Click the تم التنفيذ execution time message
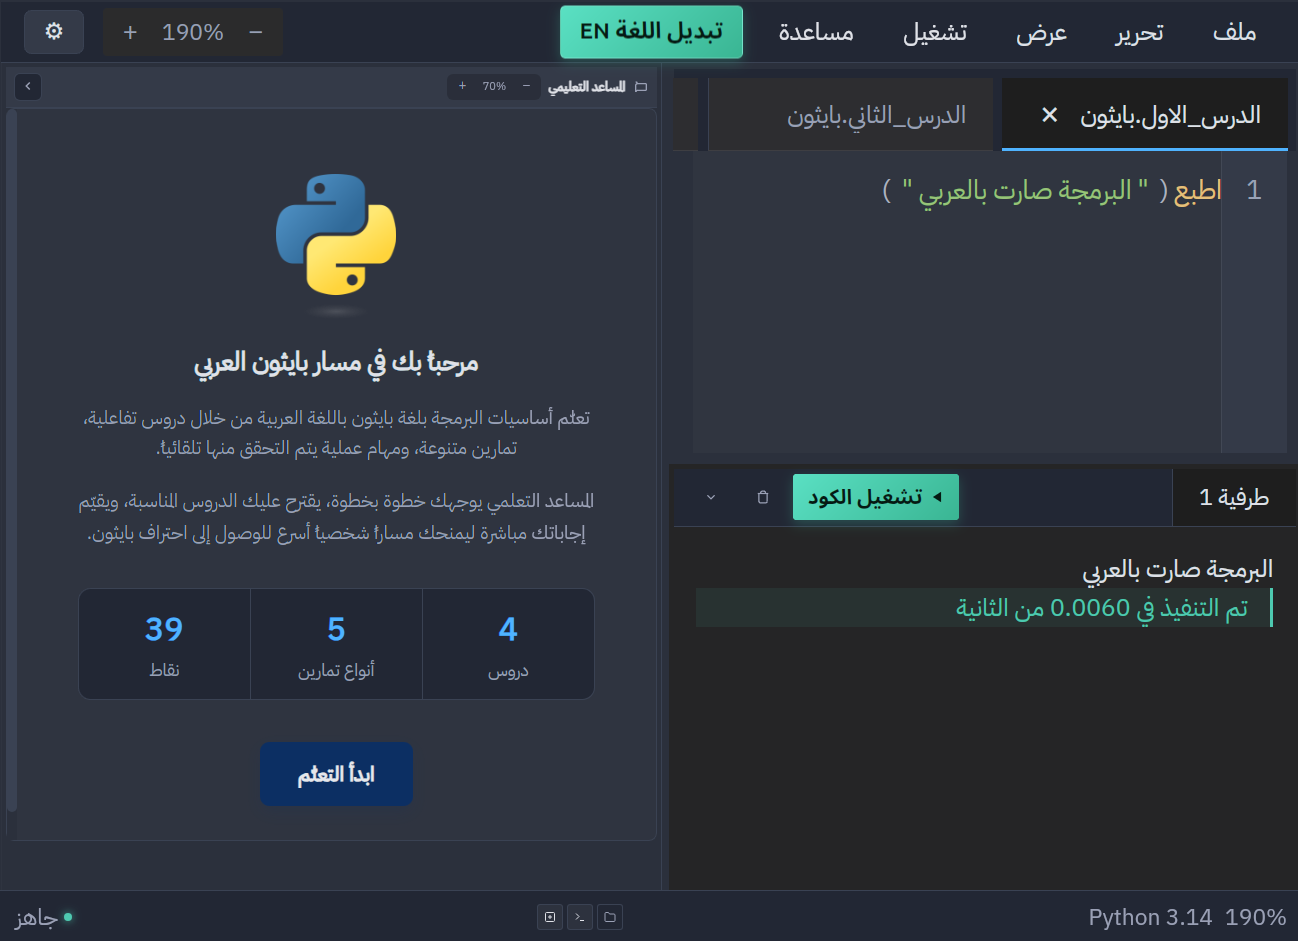1298x941 pixels. 984,608
